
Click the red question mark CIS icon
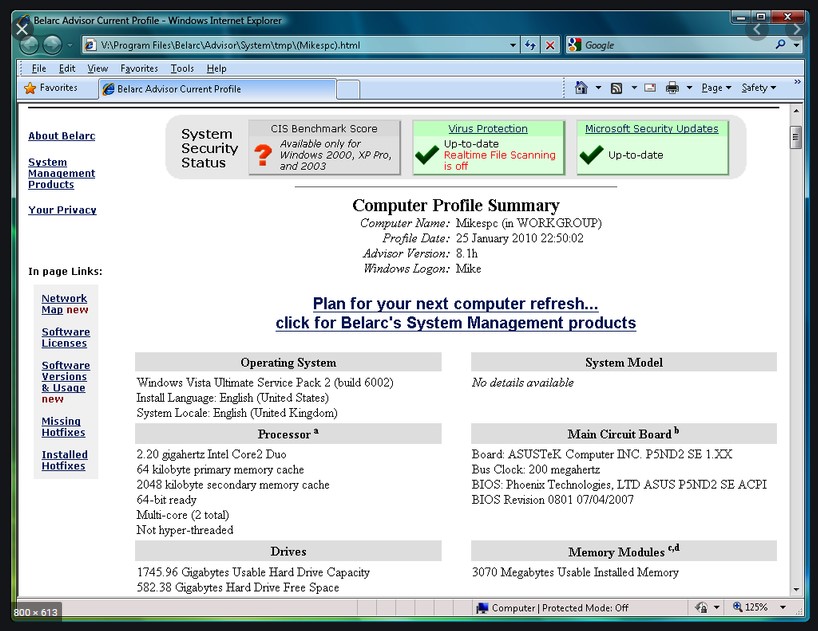pyautogui.click(x=263, y=155)
